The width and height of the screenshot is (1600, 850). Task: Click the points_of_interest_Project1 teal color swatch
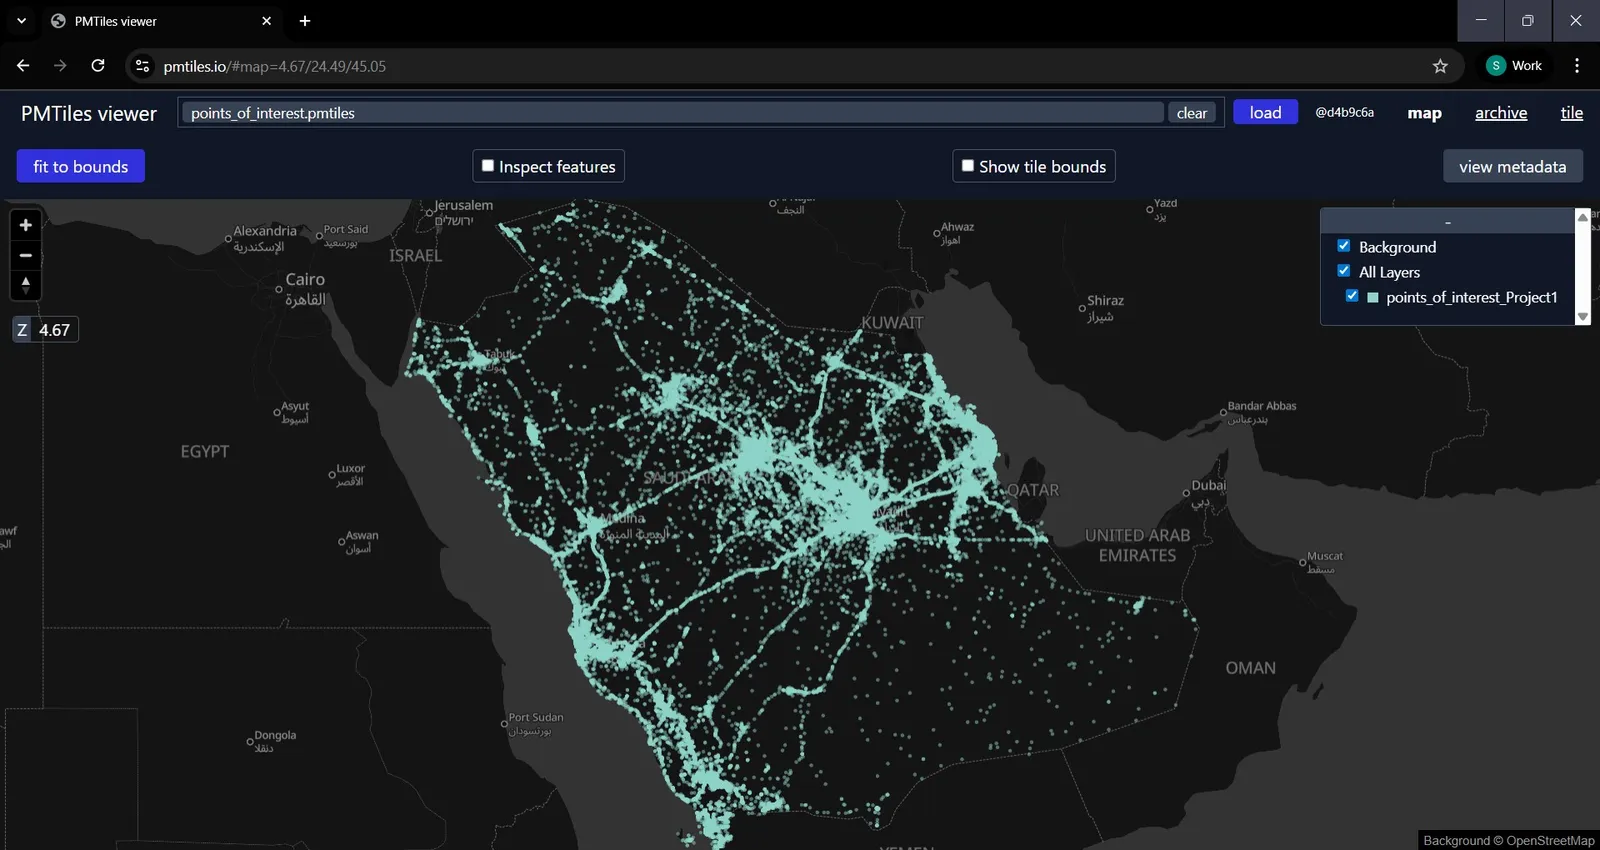[1373, 298]
